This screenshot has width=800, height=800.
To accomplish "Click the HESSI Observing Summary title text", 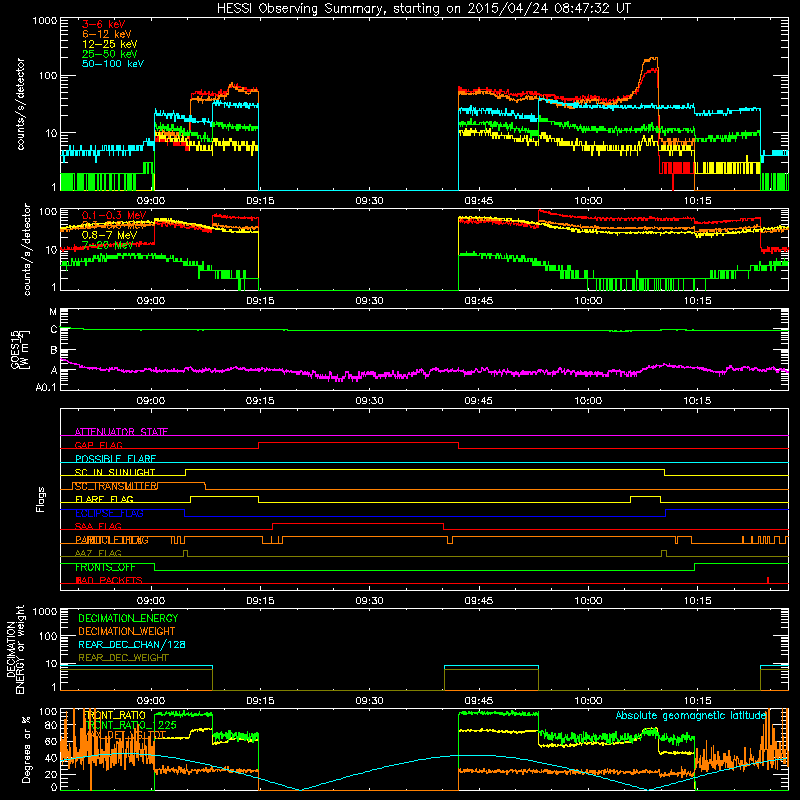I will [423, 9].
